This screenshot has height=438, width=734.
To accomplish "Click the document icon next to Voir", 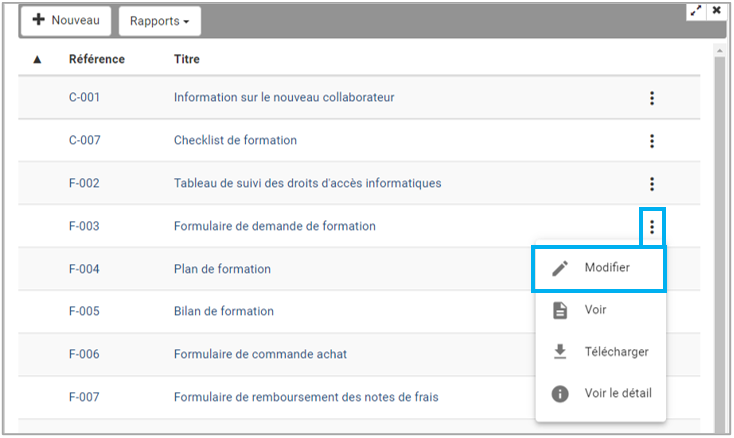I will [561, 310].
